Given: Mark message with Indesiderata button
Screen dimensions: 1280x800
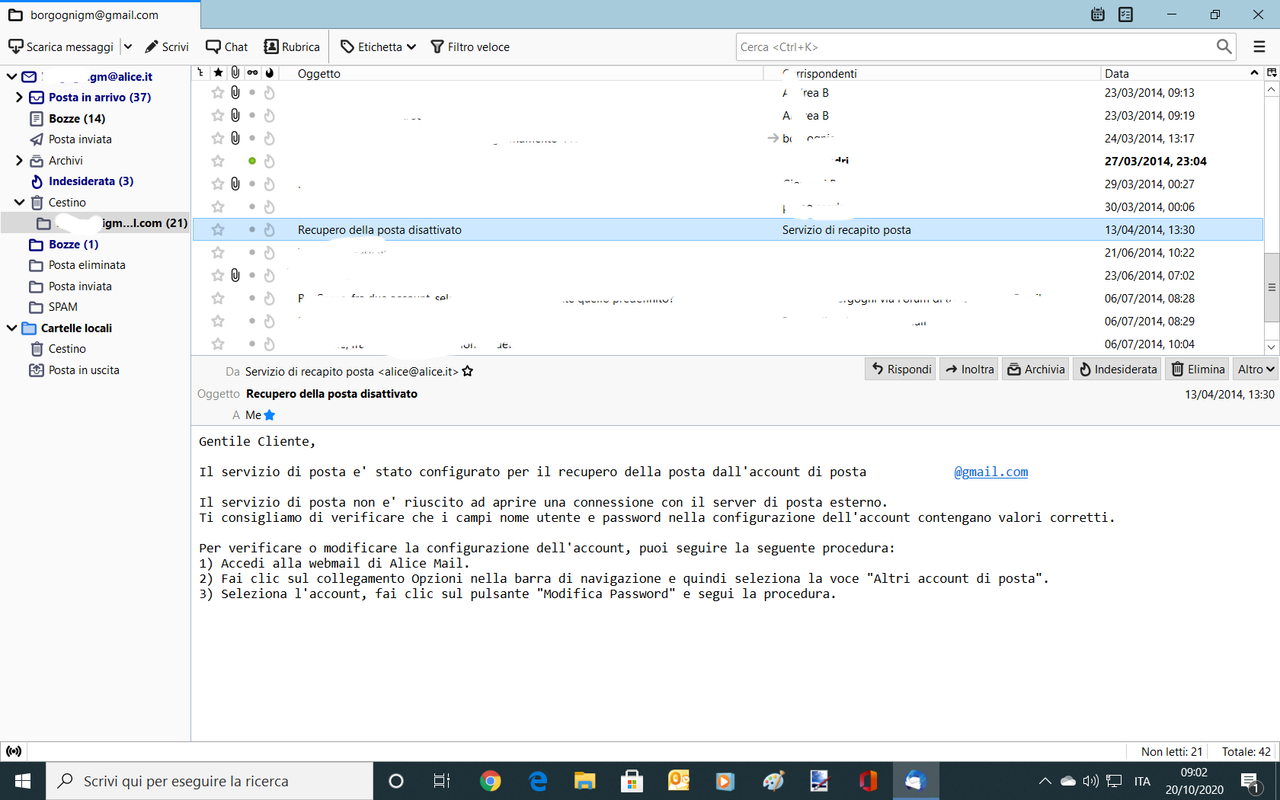Looking at the screenshot, I should pos(1117,369).
